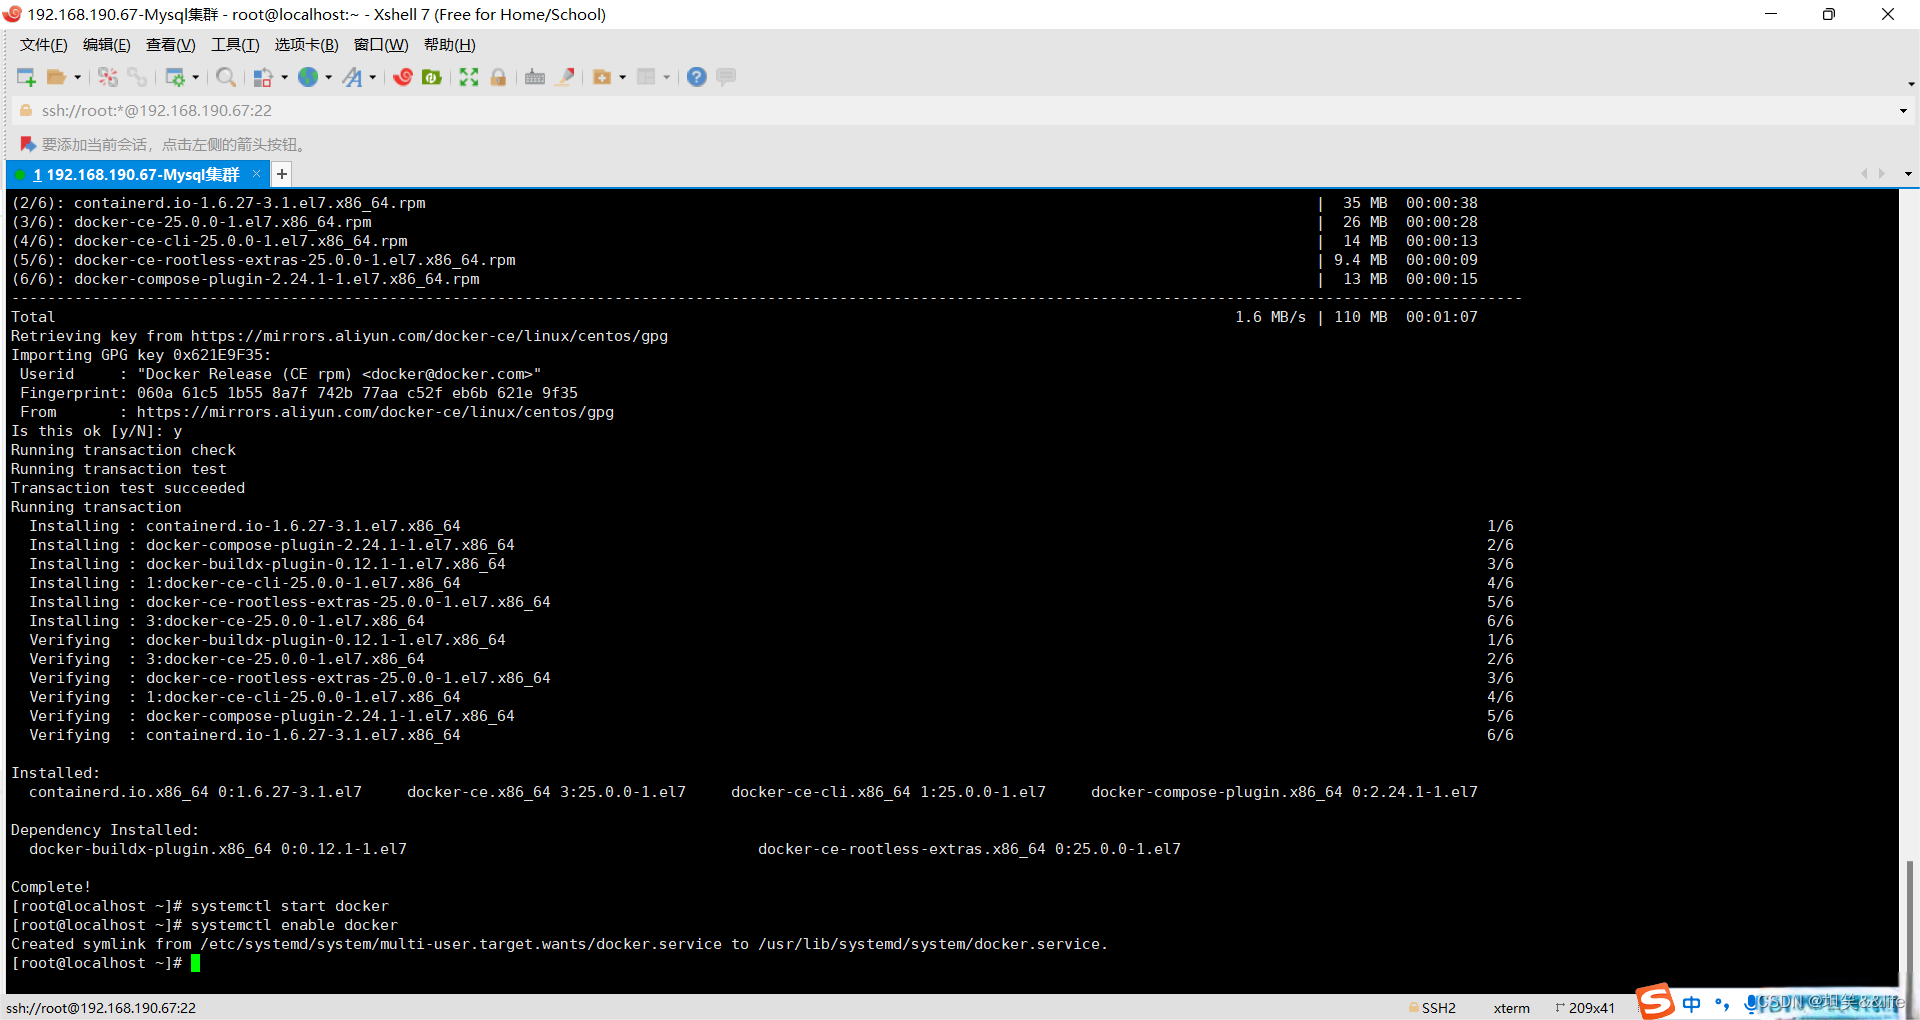
Task: Click the ssh://root@192.168.190.67:22 status text
Action: 101,1008
